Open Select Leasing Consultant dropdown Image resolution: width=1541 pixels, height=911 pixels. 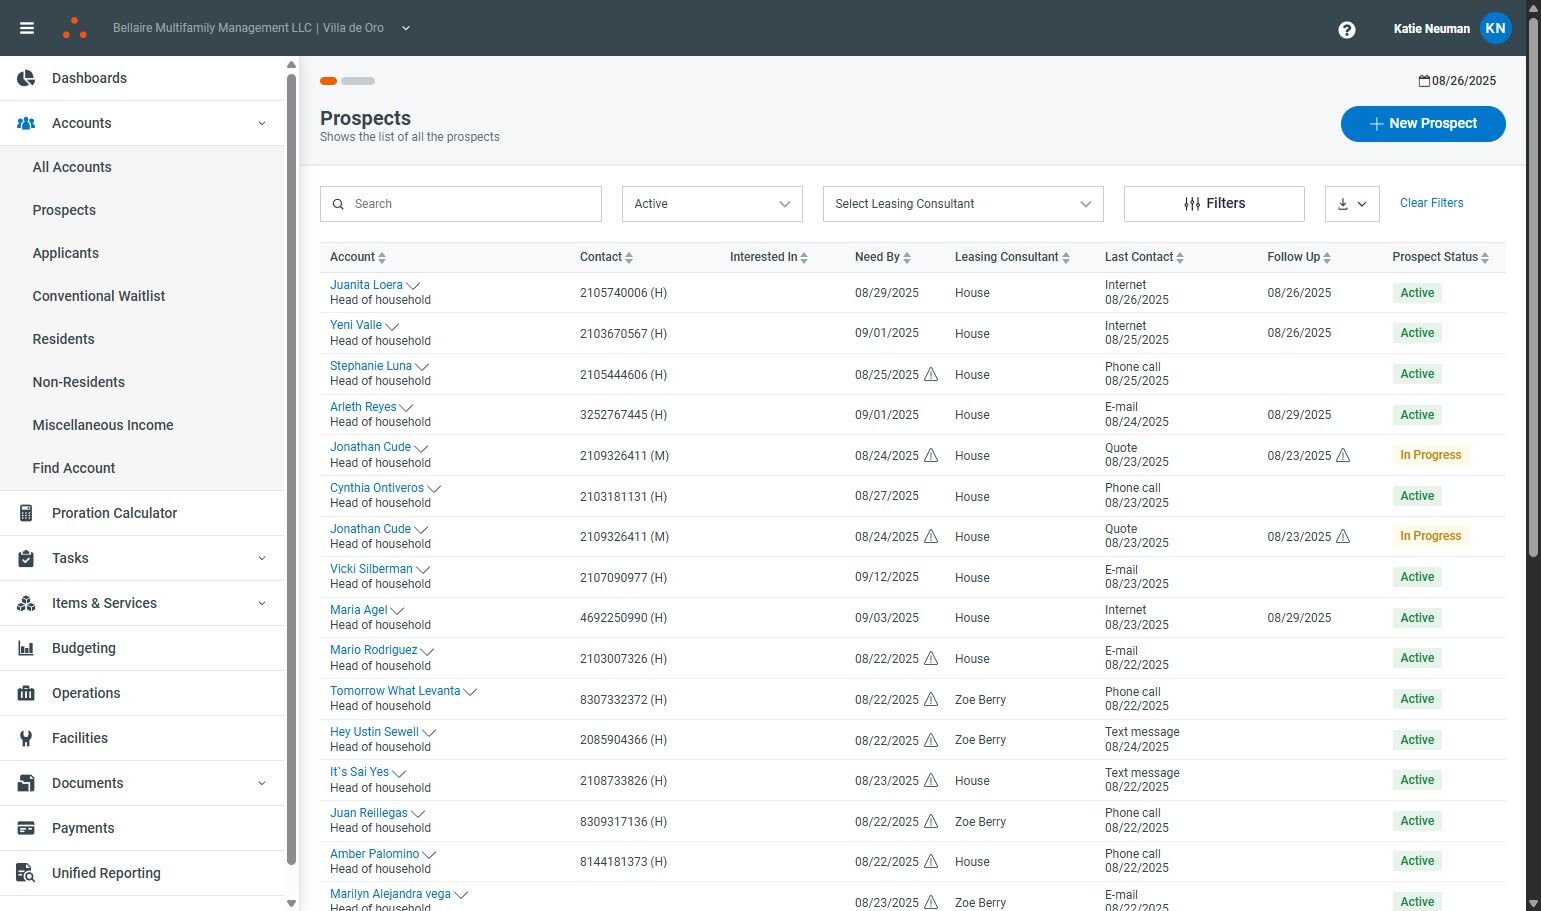(x=963, y=204)
